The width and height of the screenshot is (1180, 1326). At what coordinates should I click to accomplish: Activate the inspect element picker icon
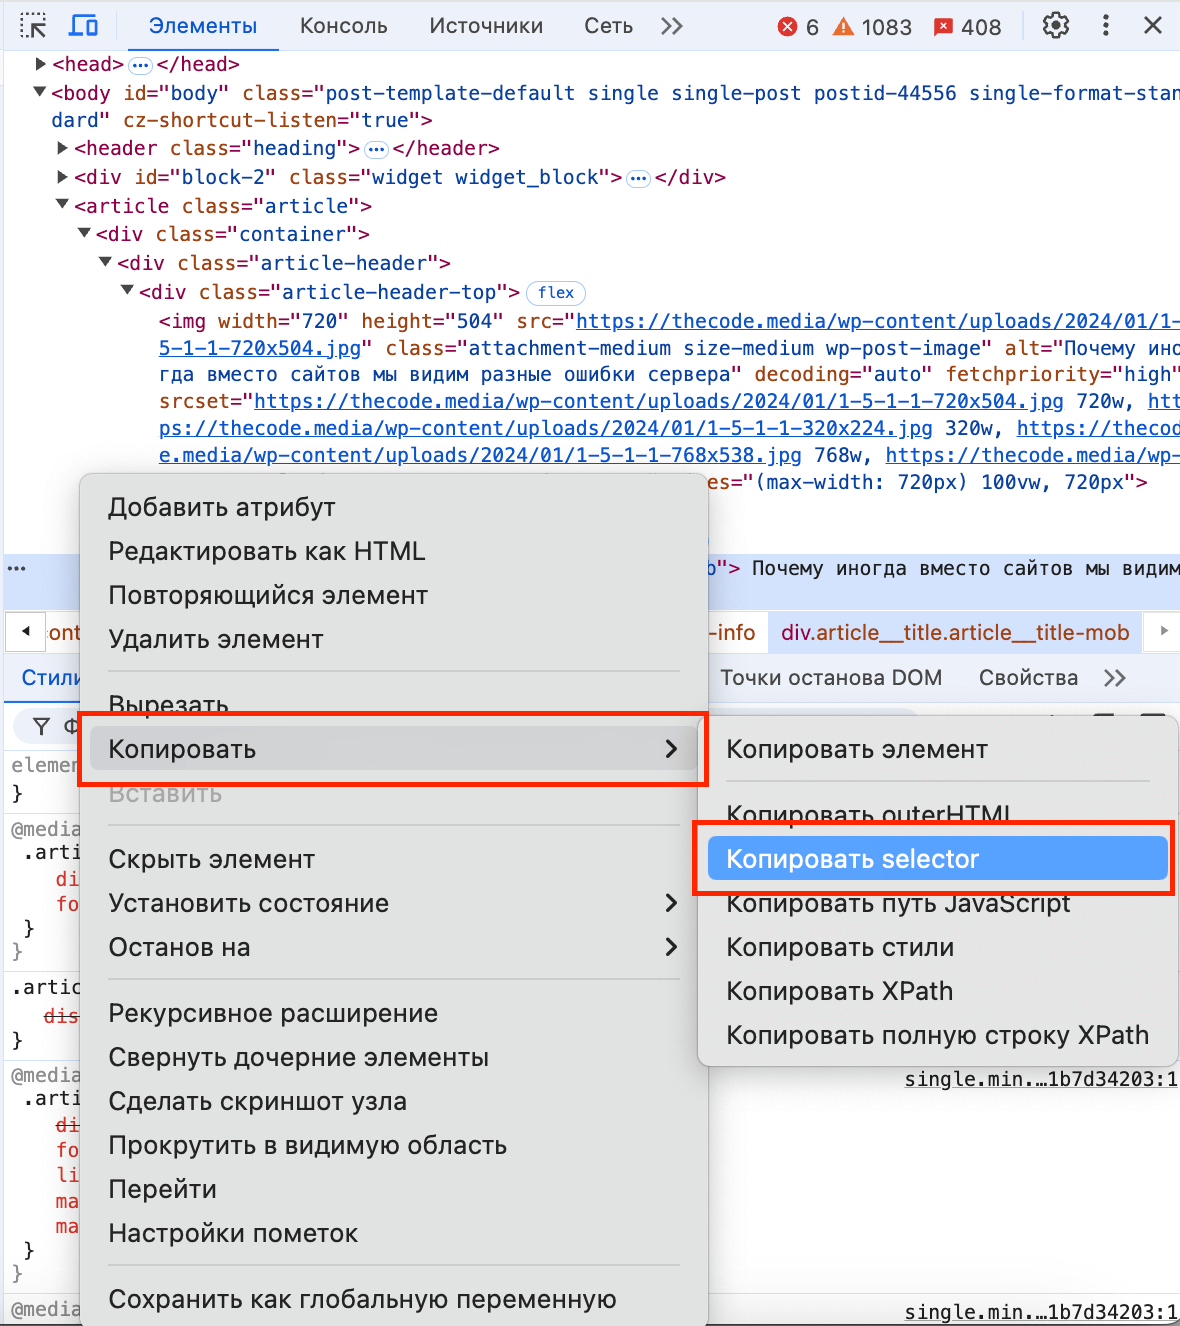click(x=33, y=26)
